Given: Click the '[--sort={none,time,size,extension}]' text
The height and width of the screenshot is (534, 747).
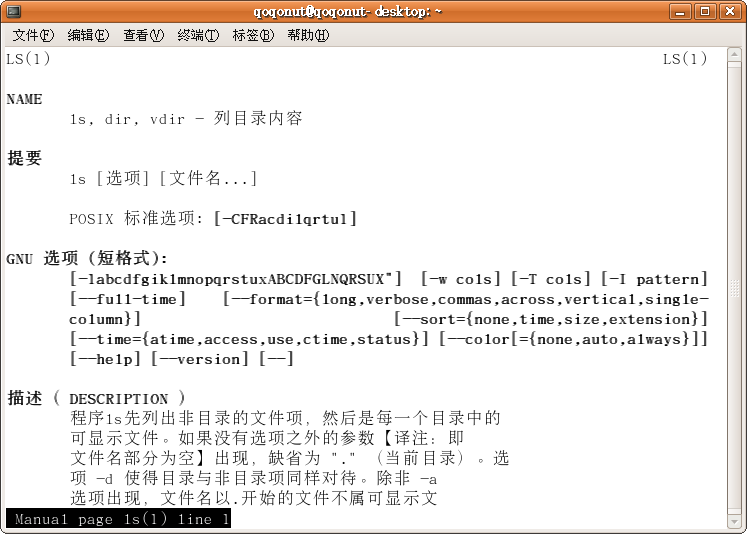Looking at the screenshot, I should [x=551, y=319].
